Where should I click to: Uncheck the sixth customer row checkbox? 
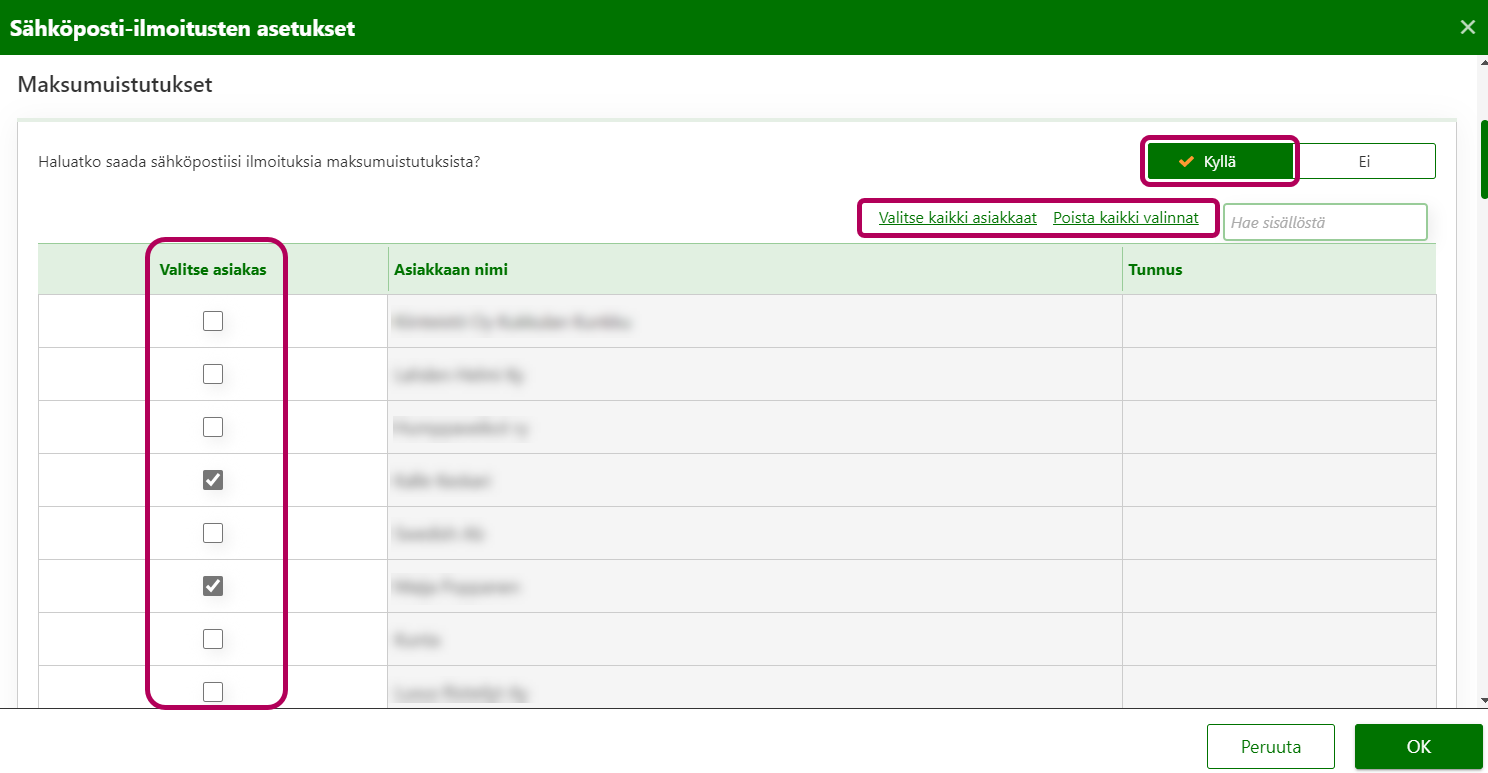click(x=213, y=586)
